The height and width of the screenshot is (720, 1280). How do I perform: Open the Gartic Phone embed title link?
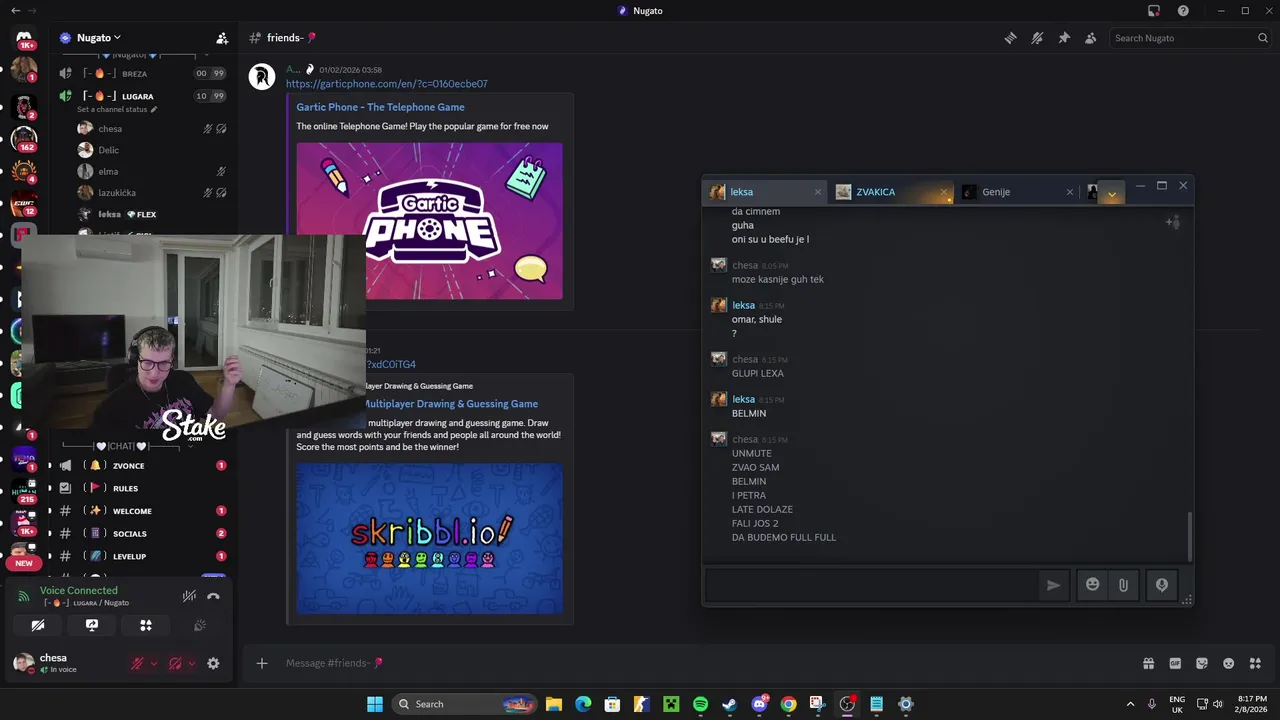380,107
